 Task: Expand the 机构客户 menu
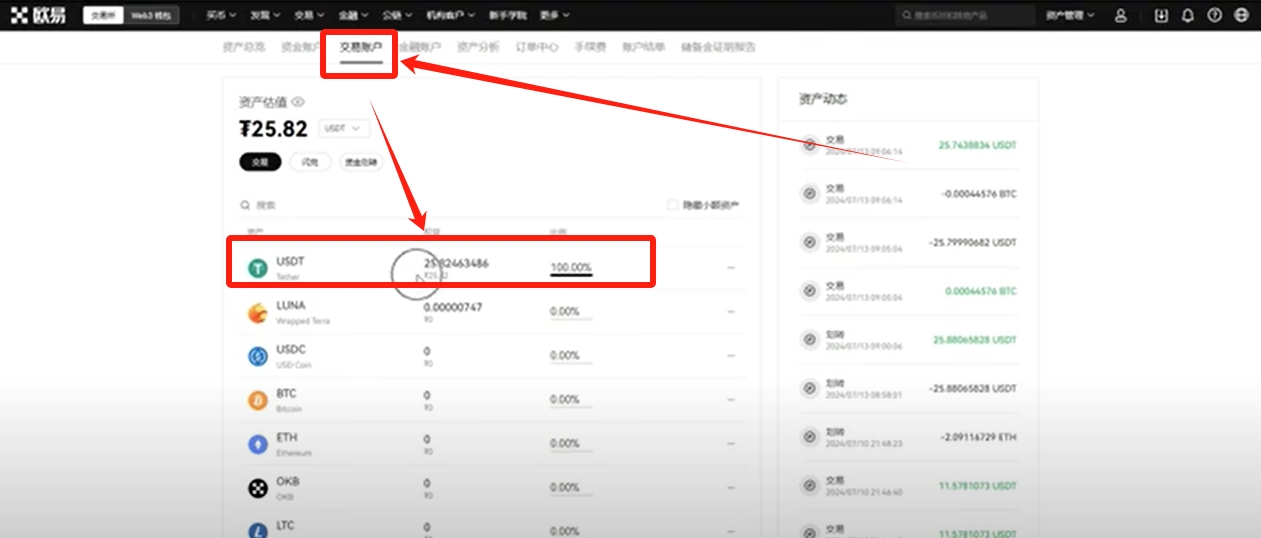tap(451, 16)
